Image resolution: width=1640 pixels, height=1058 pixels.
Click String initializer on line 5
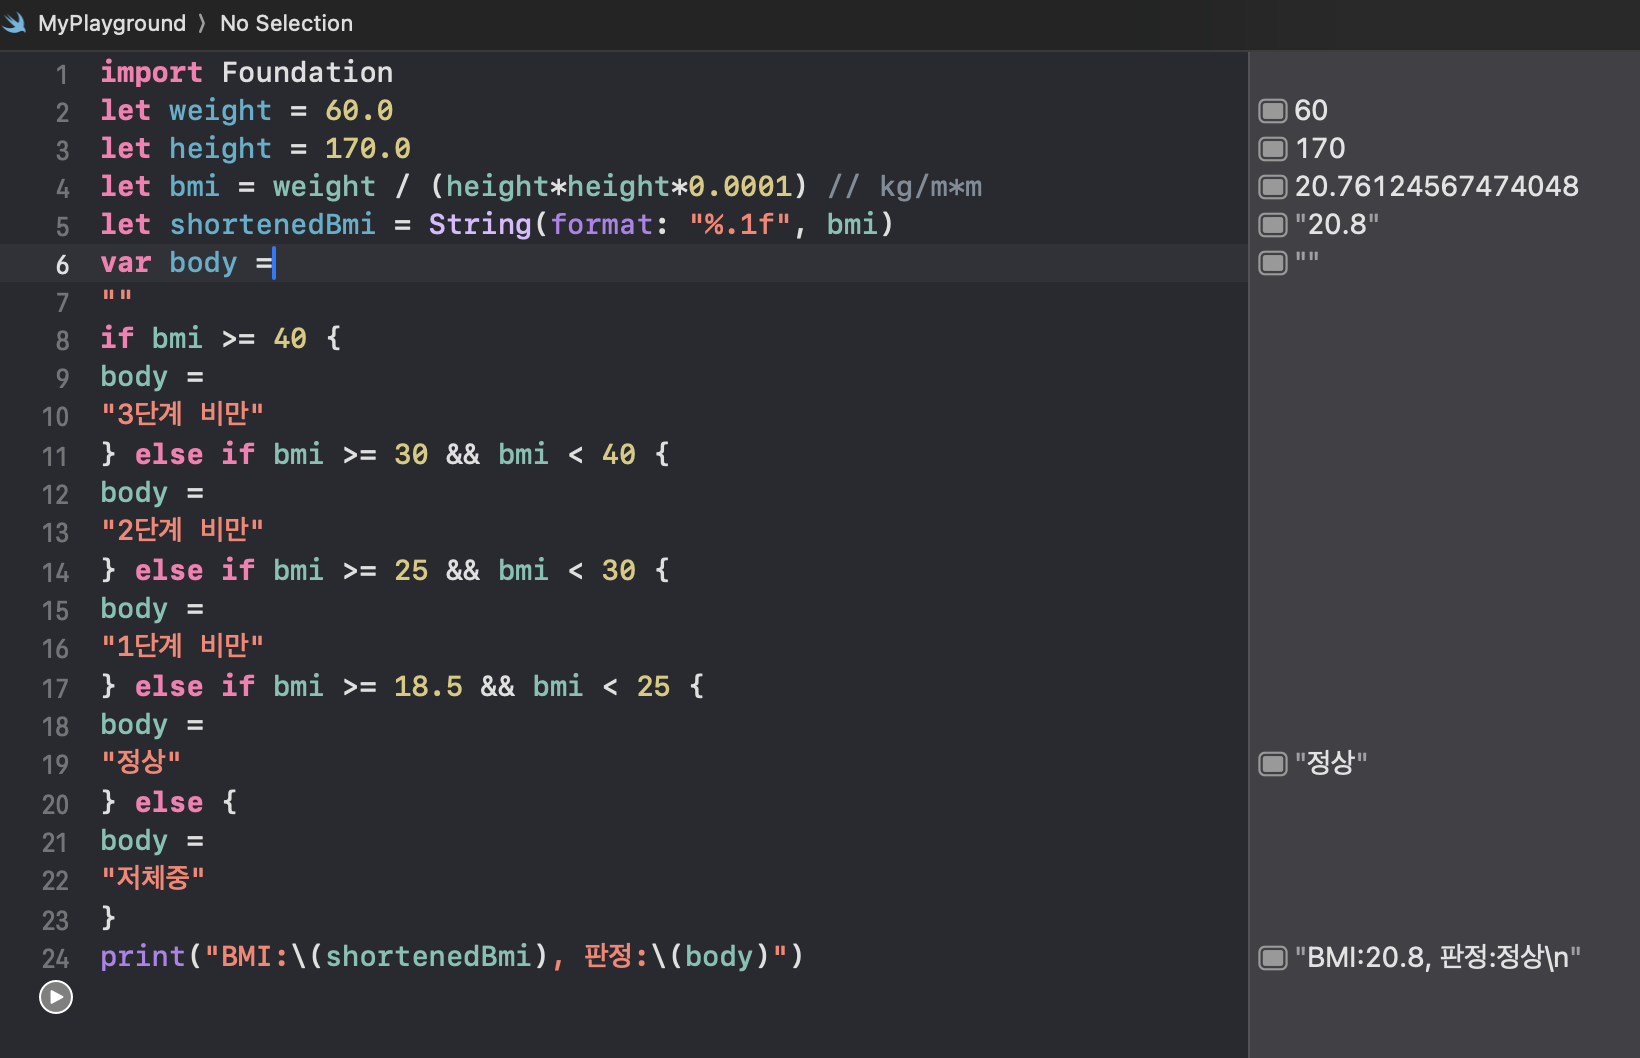pos(480,224)
